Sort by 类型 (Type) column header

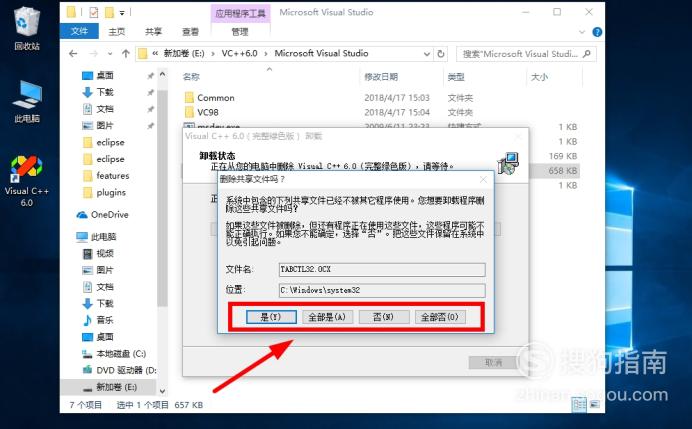click(456, 77)
